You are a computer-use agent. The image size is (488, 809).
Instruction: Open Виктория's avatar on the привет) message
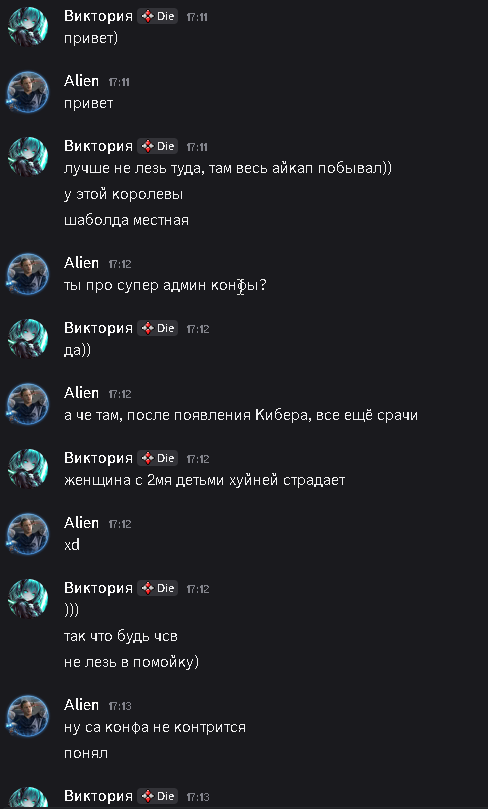tap(28, 27)
